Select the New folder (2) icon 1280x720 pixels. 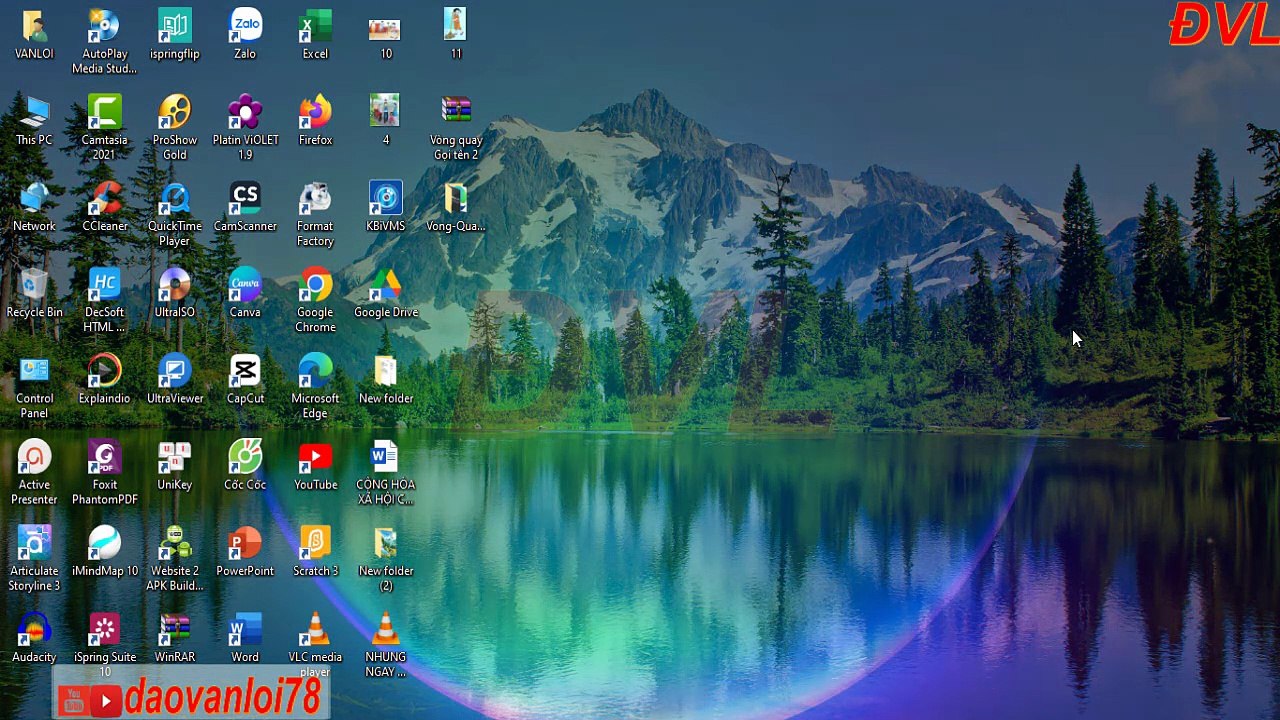[x=386, y=543]
